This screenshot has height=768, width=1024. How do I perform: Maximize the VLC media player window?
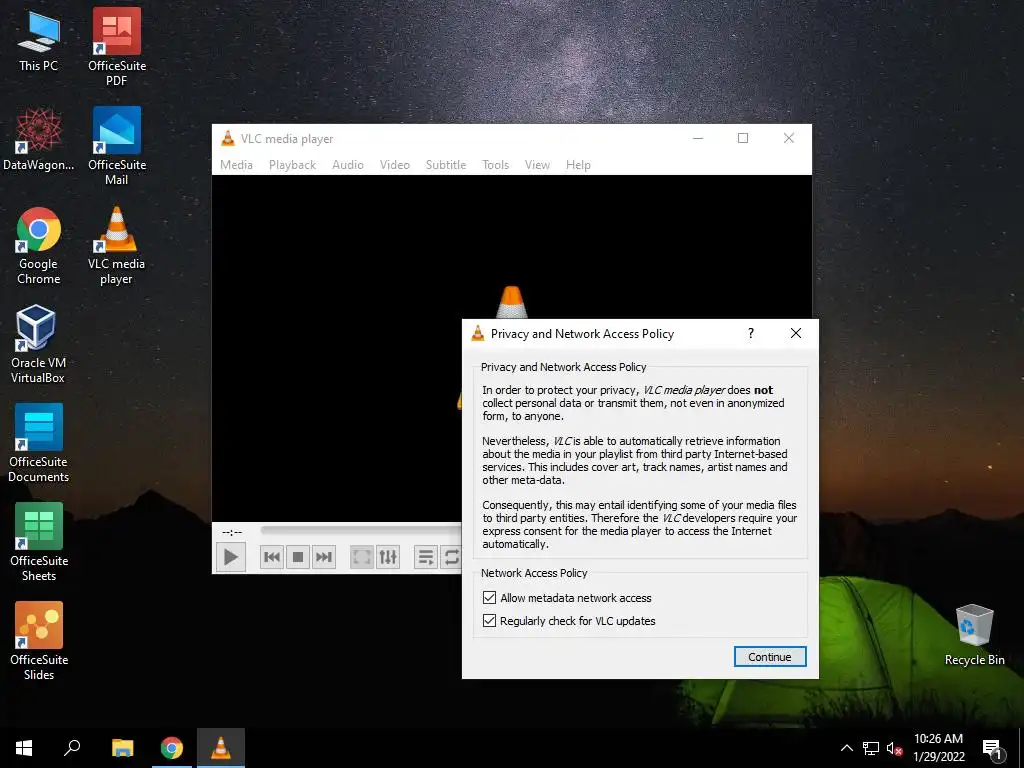[x=743, y=138]
